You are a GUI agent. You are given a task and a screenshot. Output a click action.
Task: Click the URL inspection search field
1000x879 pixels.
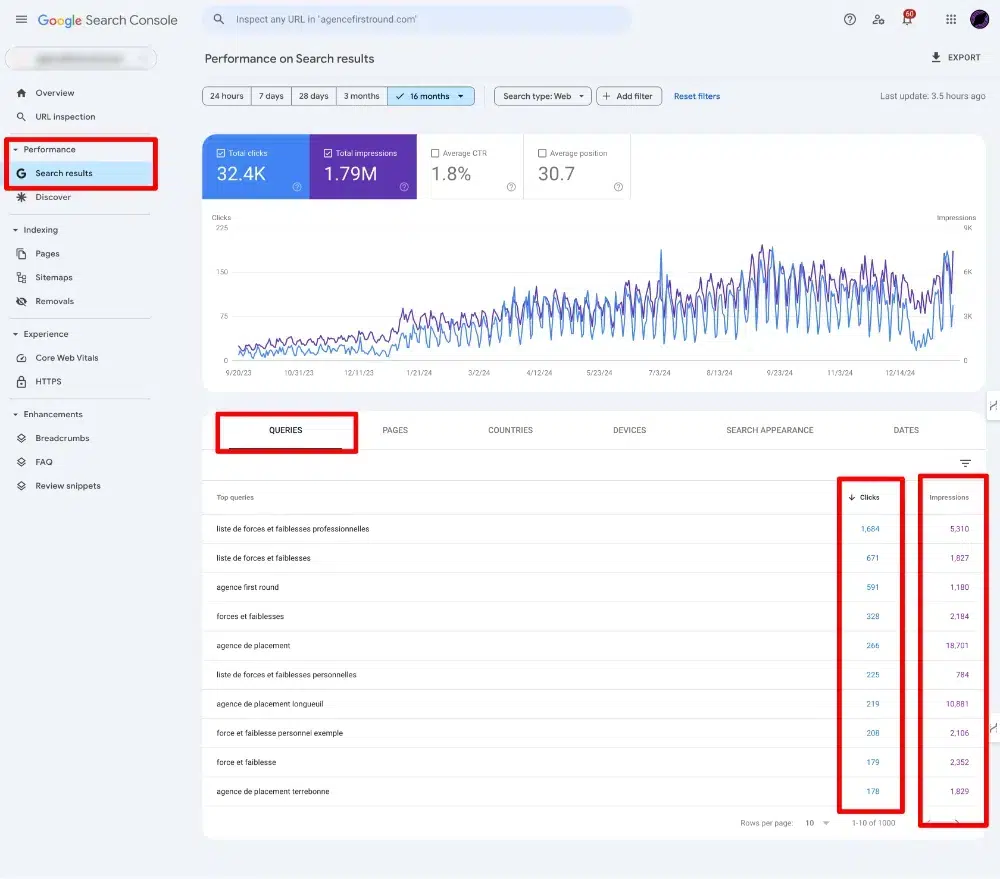point(418,19)
